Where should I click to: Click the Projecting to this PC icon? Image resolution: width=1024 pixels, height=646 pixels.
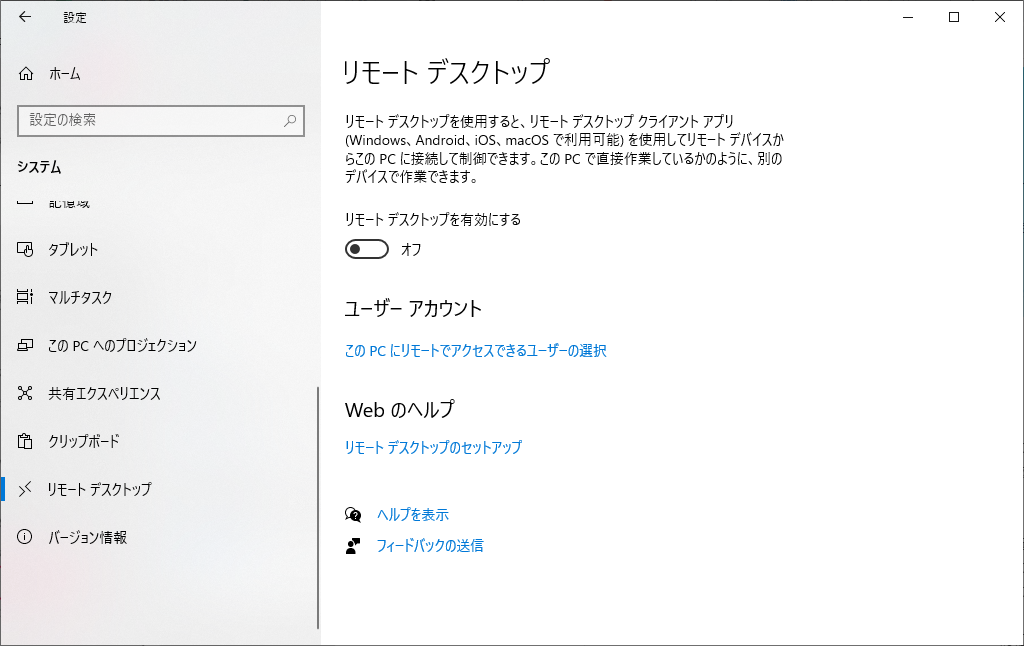26,345
